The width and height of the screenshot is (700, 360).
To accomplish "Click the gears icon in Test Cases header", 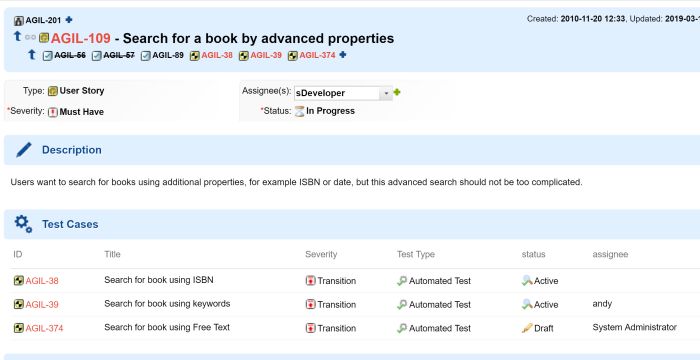I will coord(23,224).
